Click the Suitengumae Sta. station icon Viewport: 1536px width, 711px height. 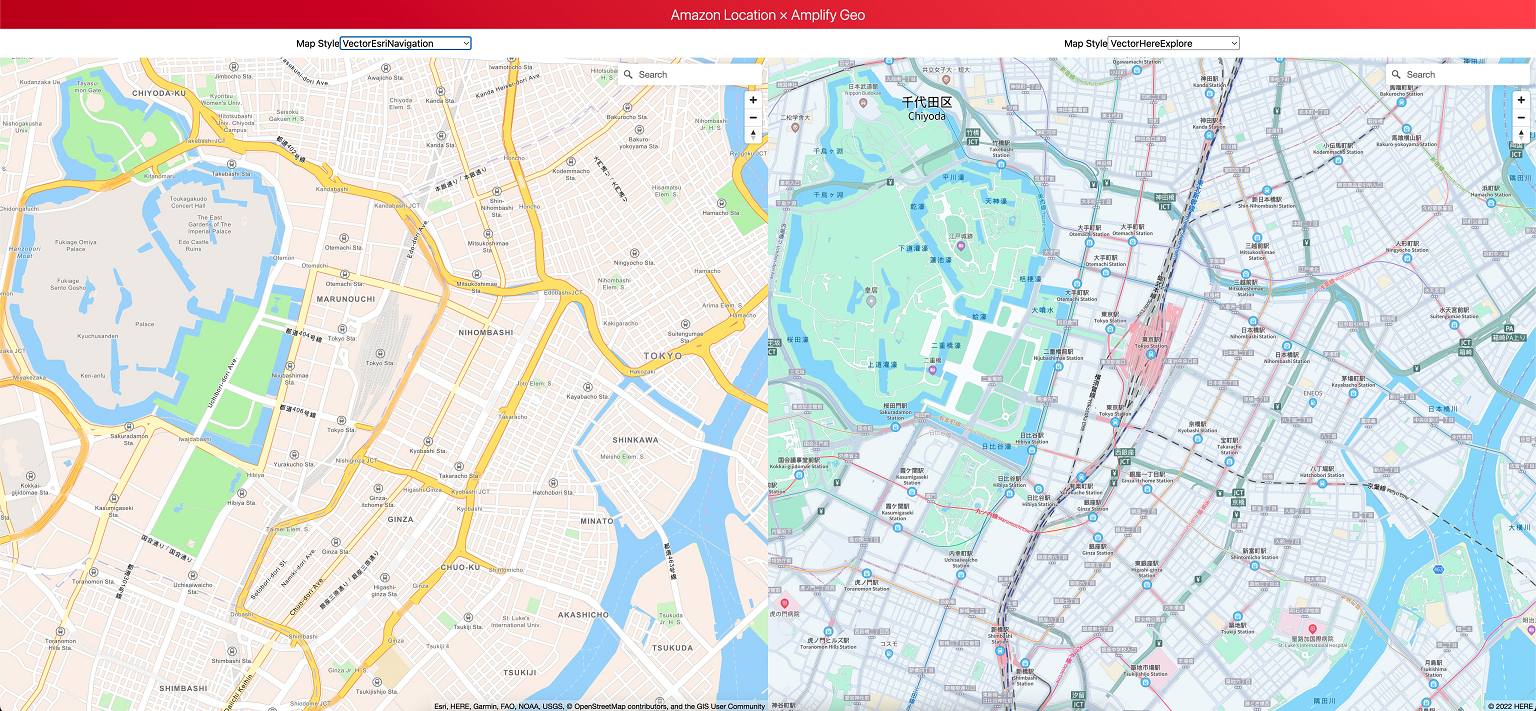coord(684,324)
